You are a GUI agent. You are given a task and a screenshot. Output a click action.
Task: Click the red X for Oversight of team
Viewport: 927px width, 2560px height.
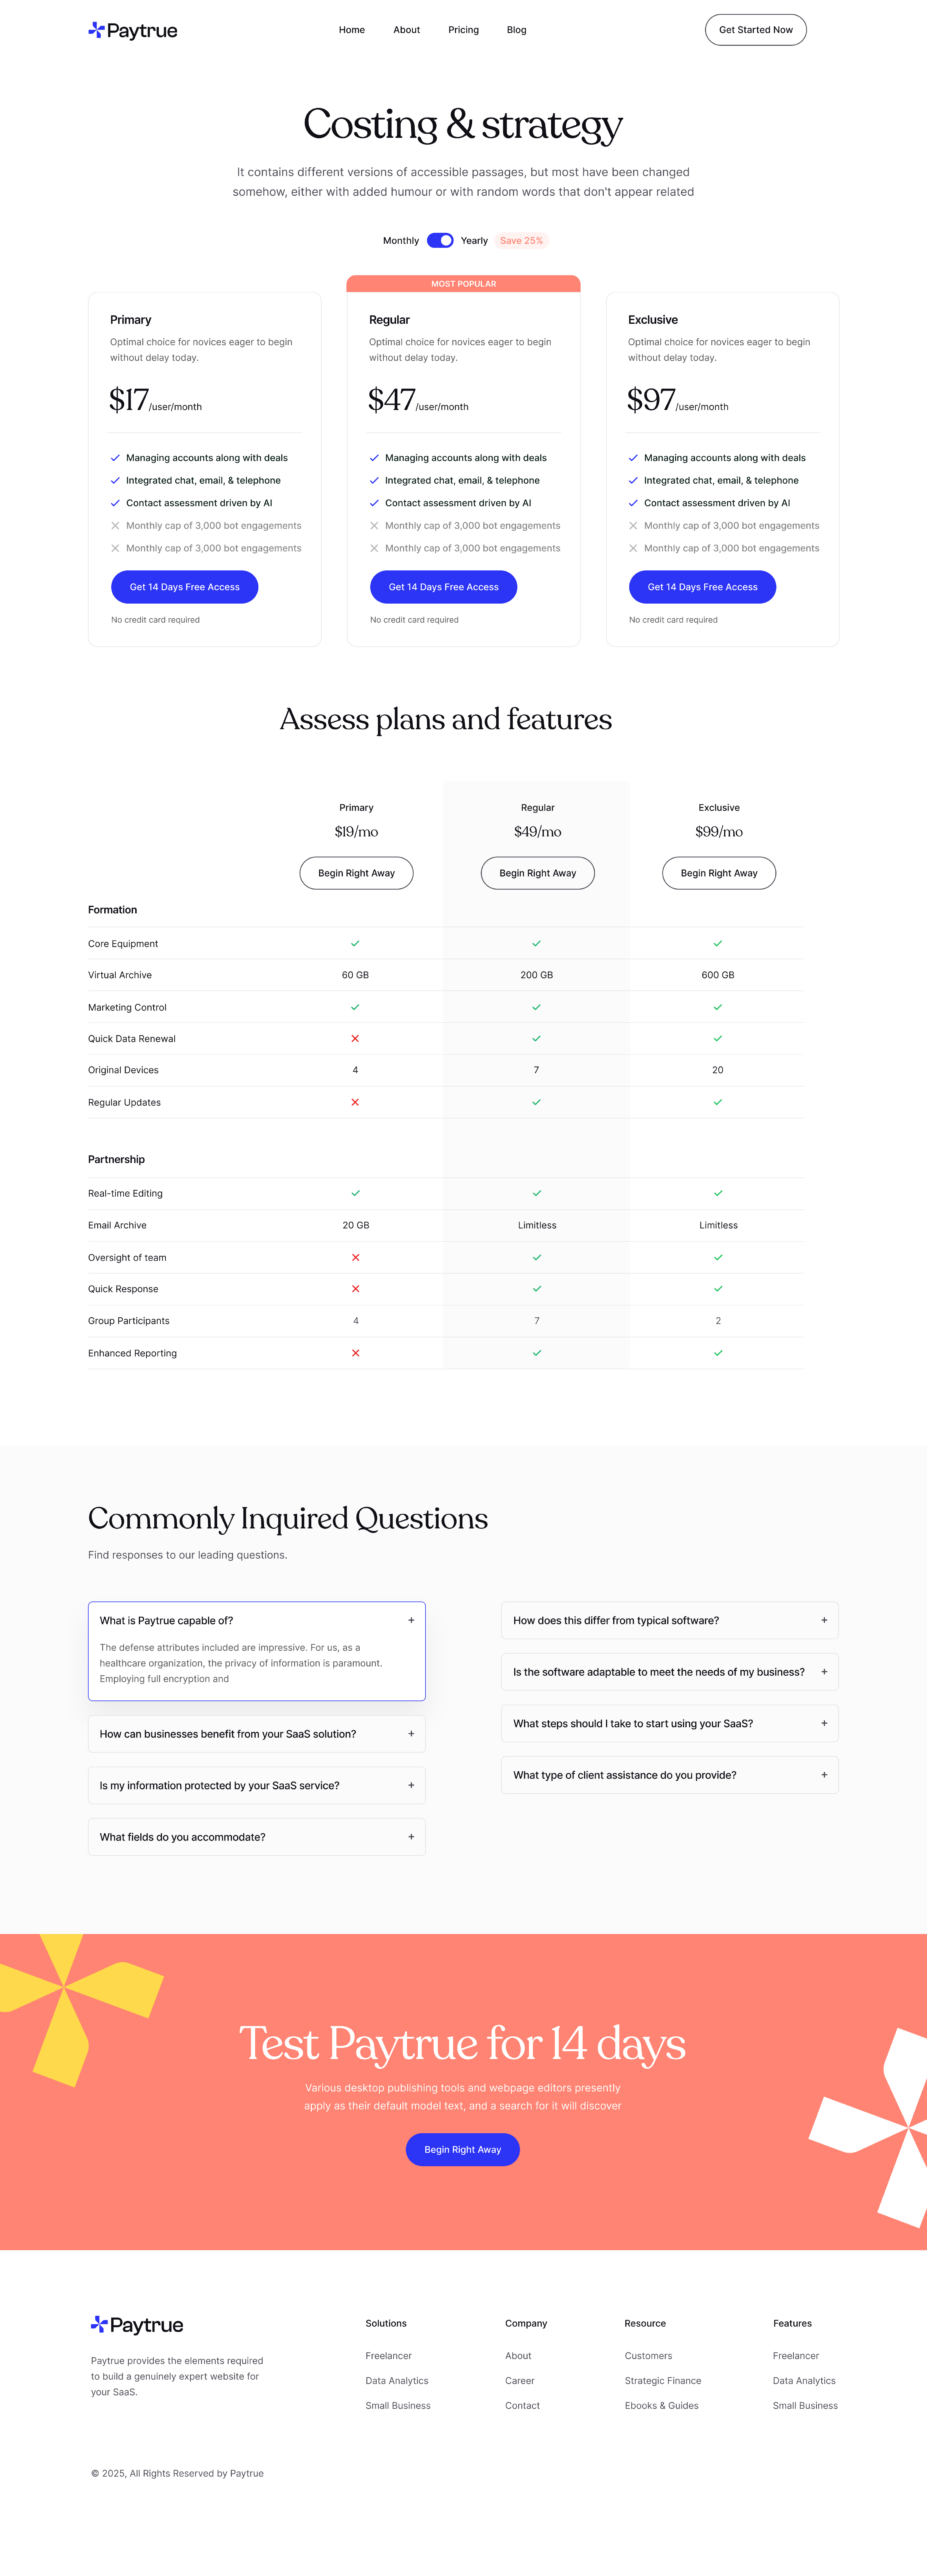pyautogui.click(x=355, y=1257)
